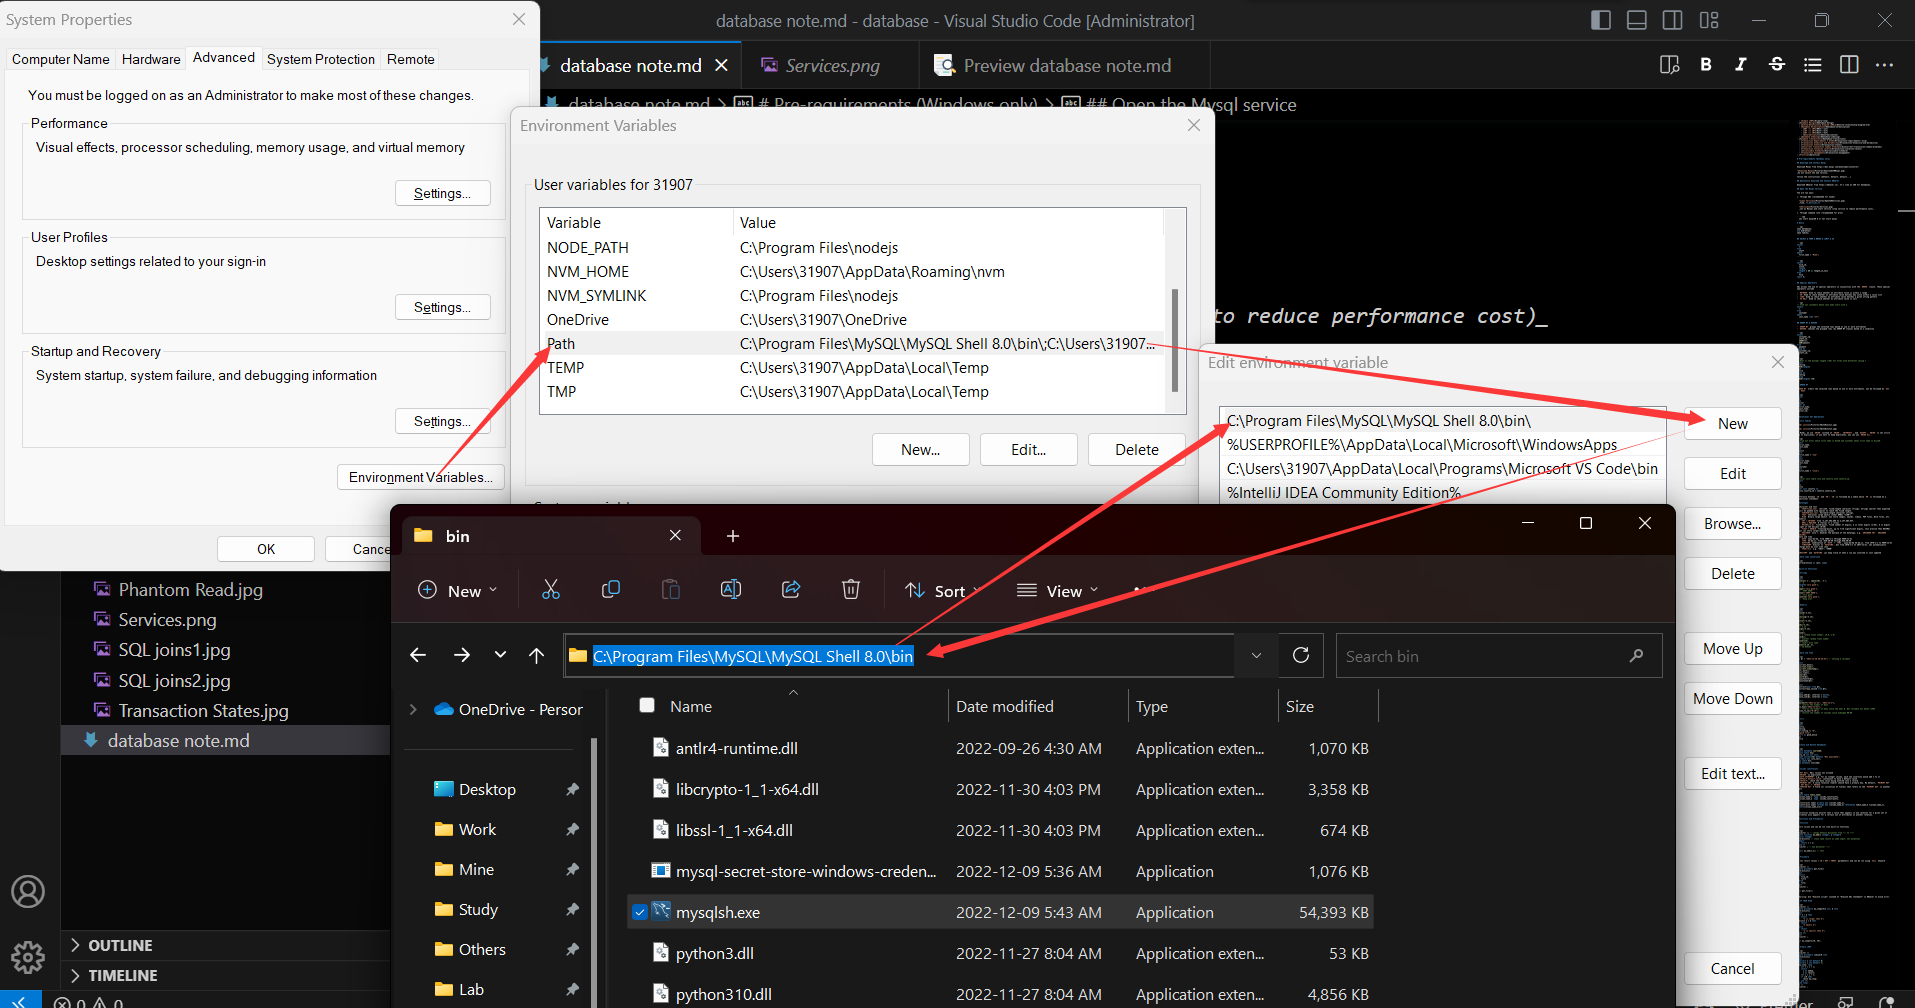Apply Bold formatting in editor toolbar
The width and height of the screenshot is (1915, 1008).
click(1706, 65)
